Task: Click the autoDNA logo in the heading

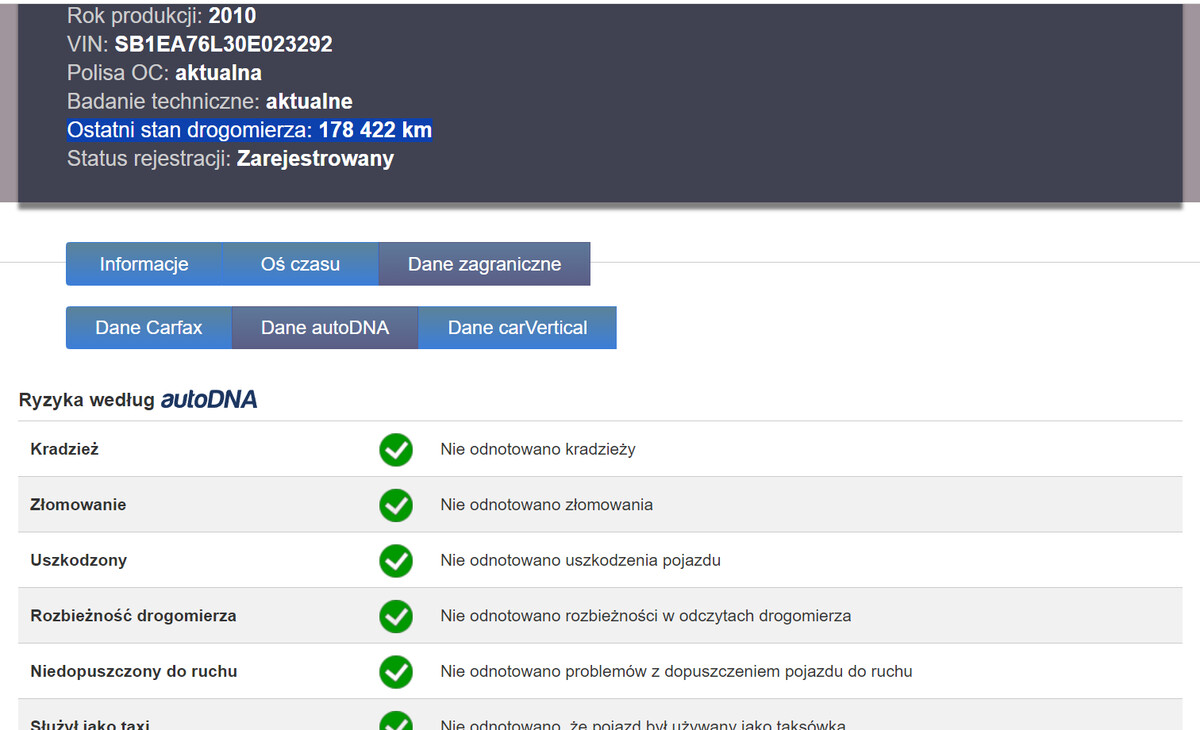Action: click(x=209, y=400)
